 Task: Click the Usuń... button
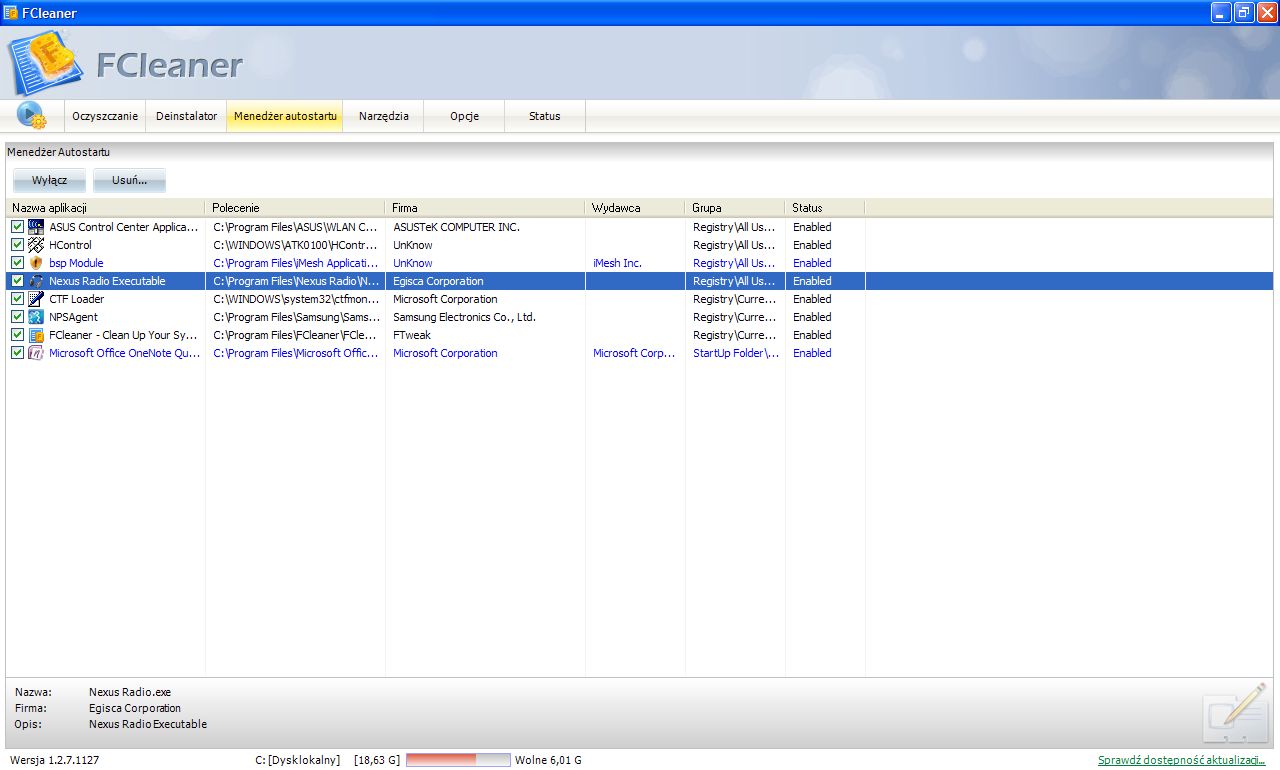pos(129,180)
